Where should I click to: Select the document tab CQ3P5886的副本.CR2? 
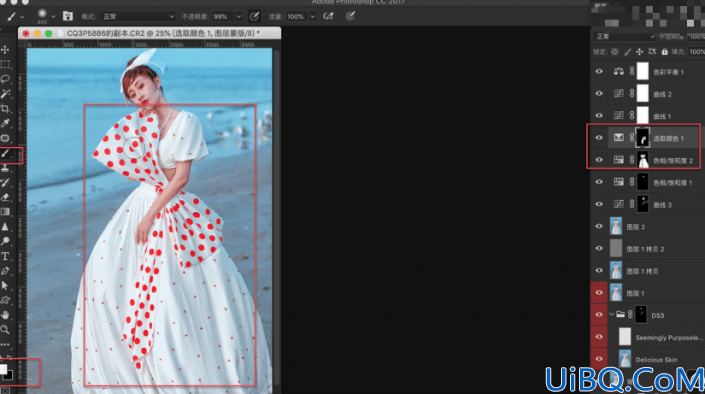pos(149,33)
